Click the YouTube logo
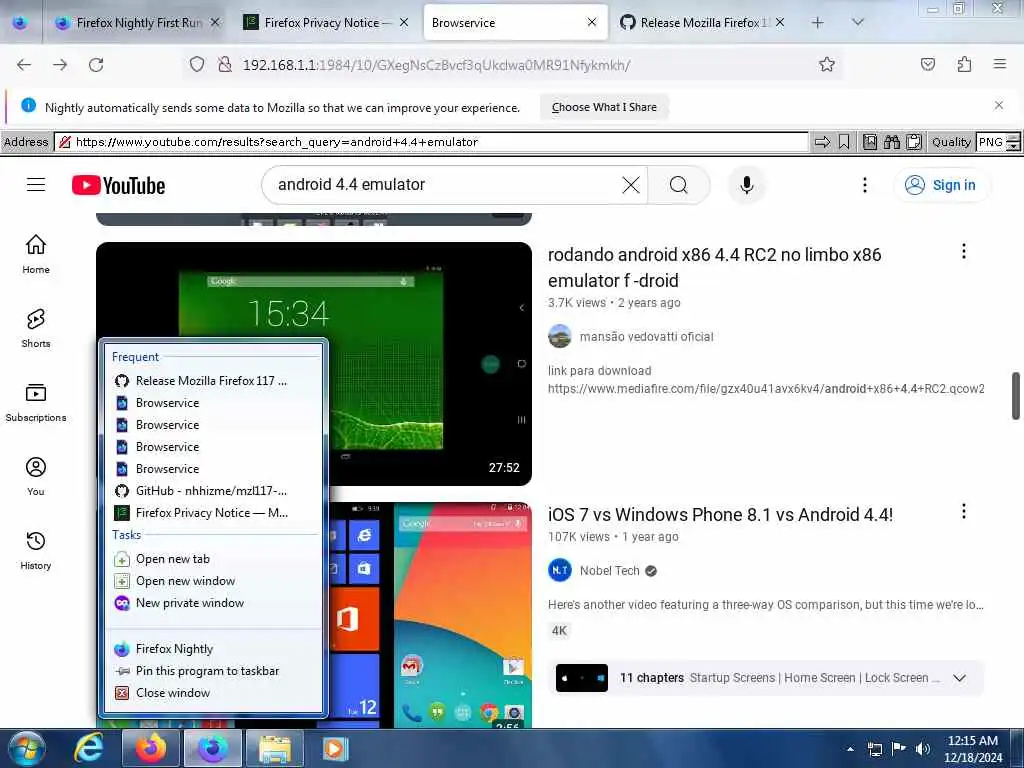Screen dimensions: 1024x768 (118, 185)
